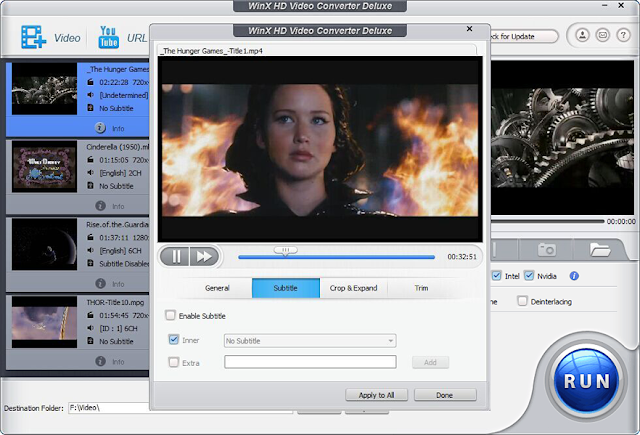Click the Subtitle Disabled text
The image size is (640, 435).
click(x=124, y=264)
